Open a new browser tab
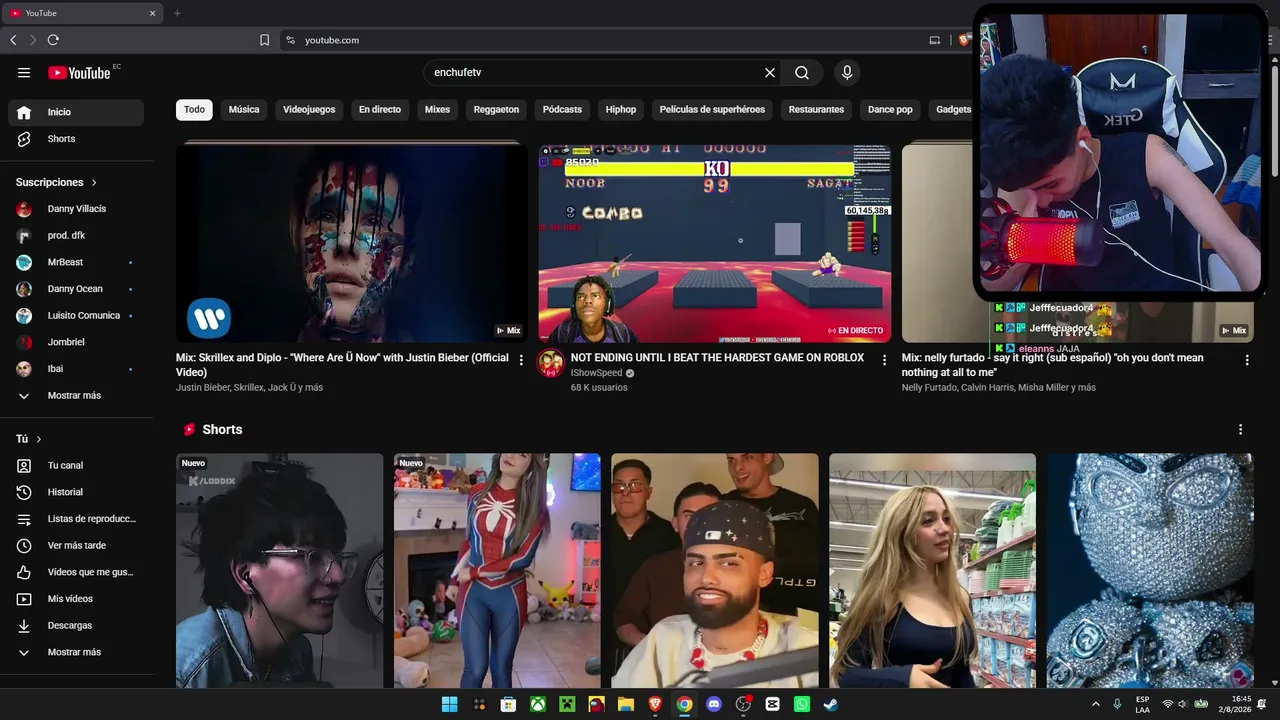1280x720 pixels. pos(177,13)
